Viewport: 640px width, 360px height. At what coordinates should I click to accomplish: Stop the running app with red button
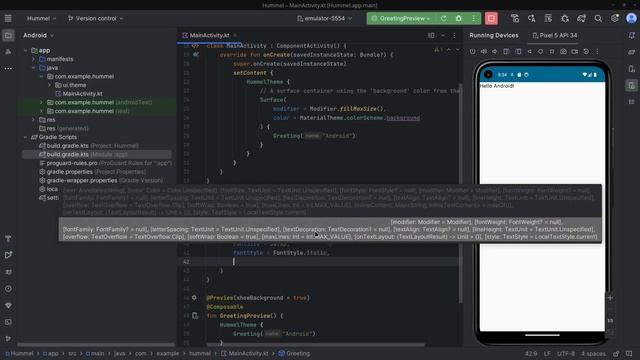click(491, 18)
